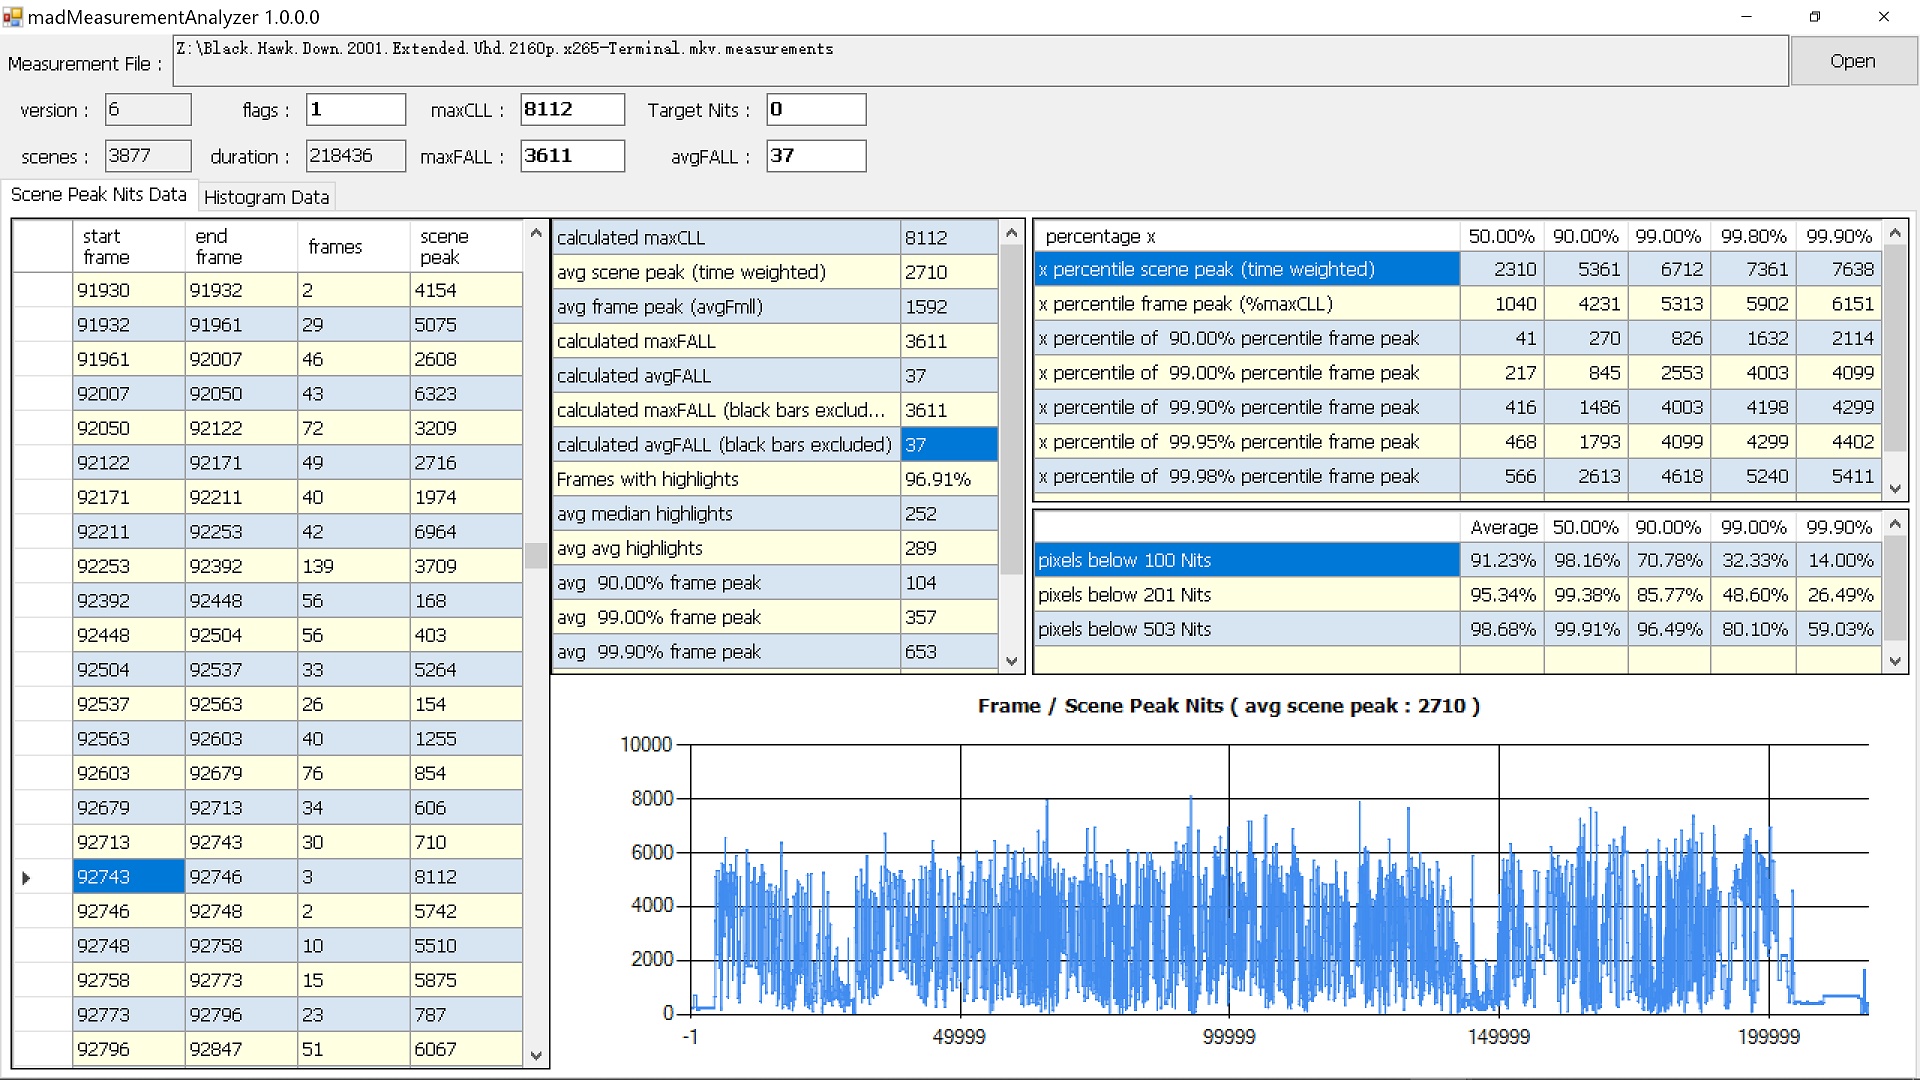This screenshot has width=1920, height=1080.
Task: Click the scenes count field
Action: [148, 156]
